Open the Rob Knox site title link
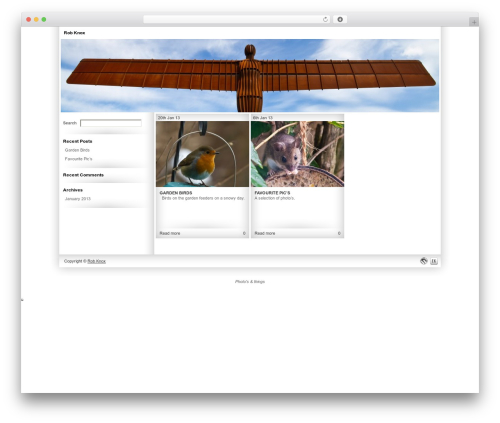 click(x=74, y=33)
